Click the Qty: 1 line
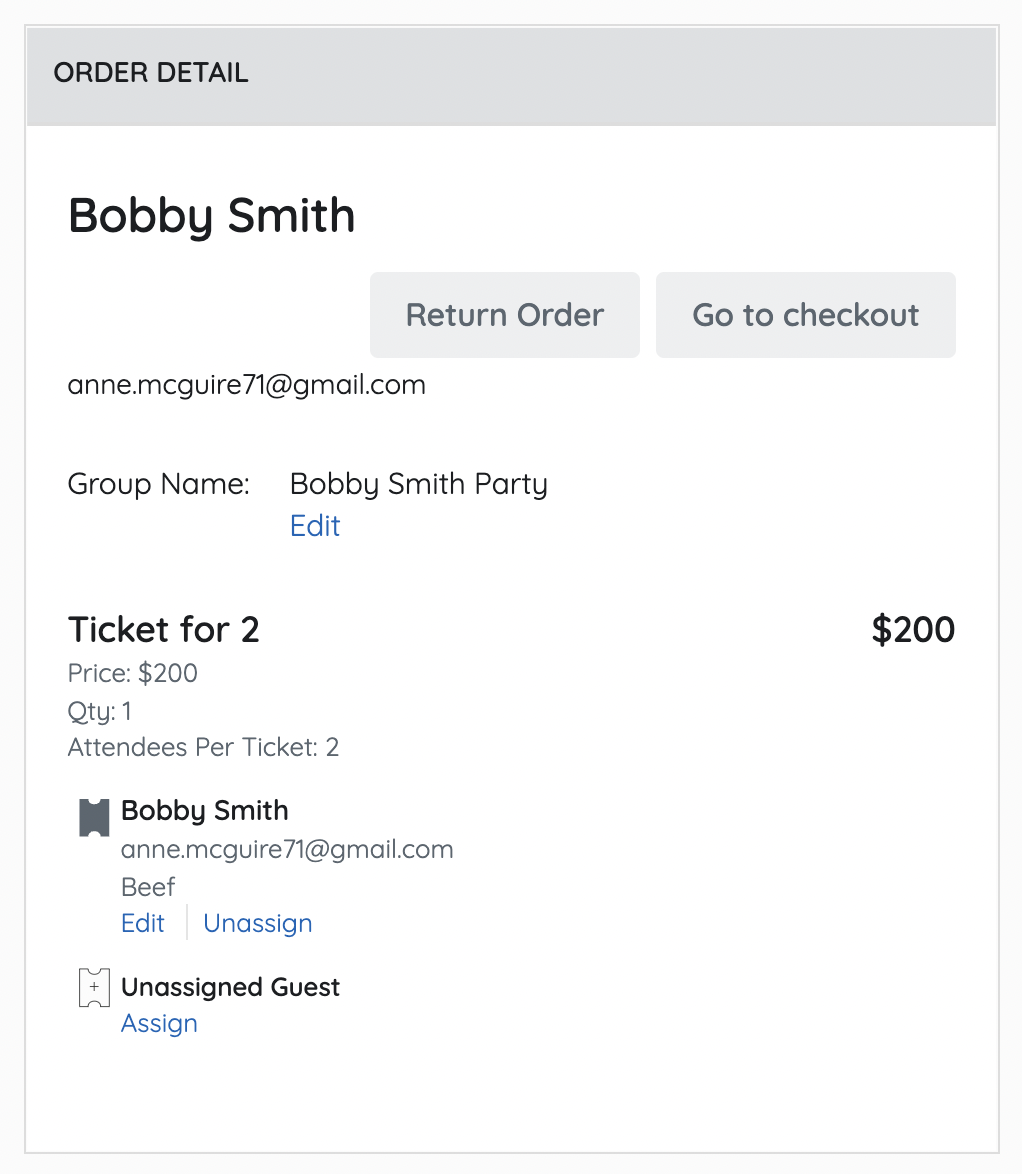This screenshot has height=1174, width=1022. tap(100, 711)
